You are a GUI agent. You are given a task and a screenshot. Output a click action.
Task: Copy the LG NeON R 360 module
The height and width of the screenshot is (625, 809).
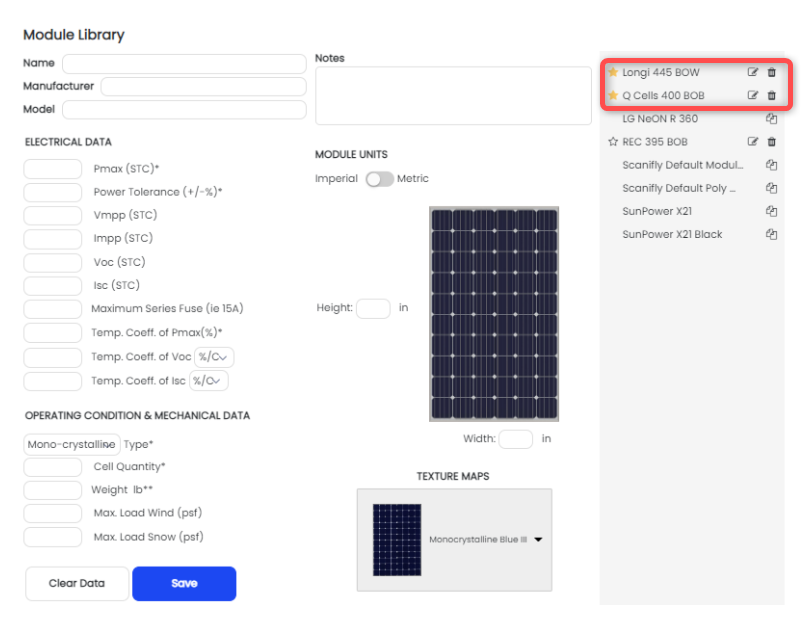click(x=771, y=119)
